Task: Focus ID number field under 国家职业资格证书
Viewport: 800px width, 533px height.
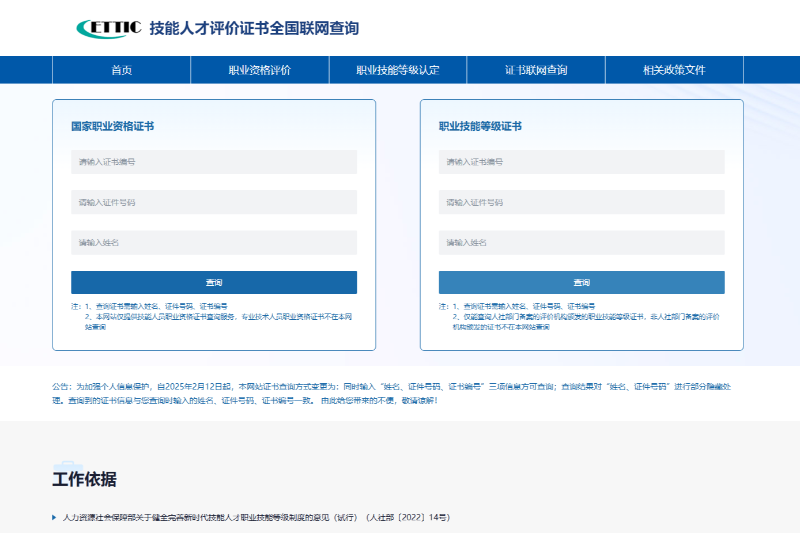Action: tap(214, 202)
